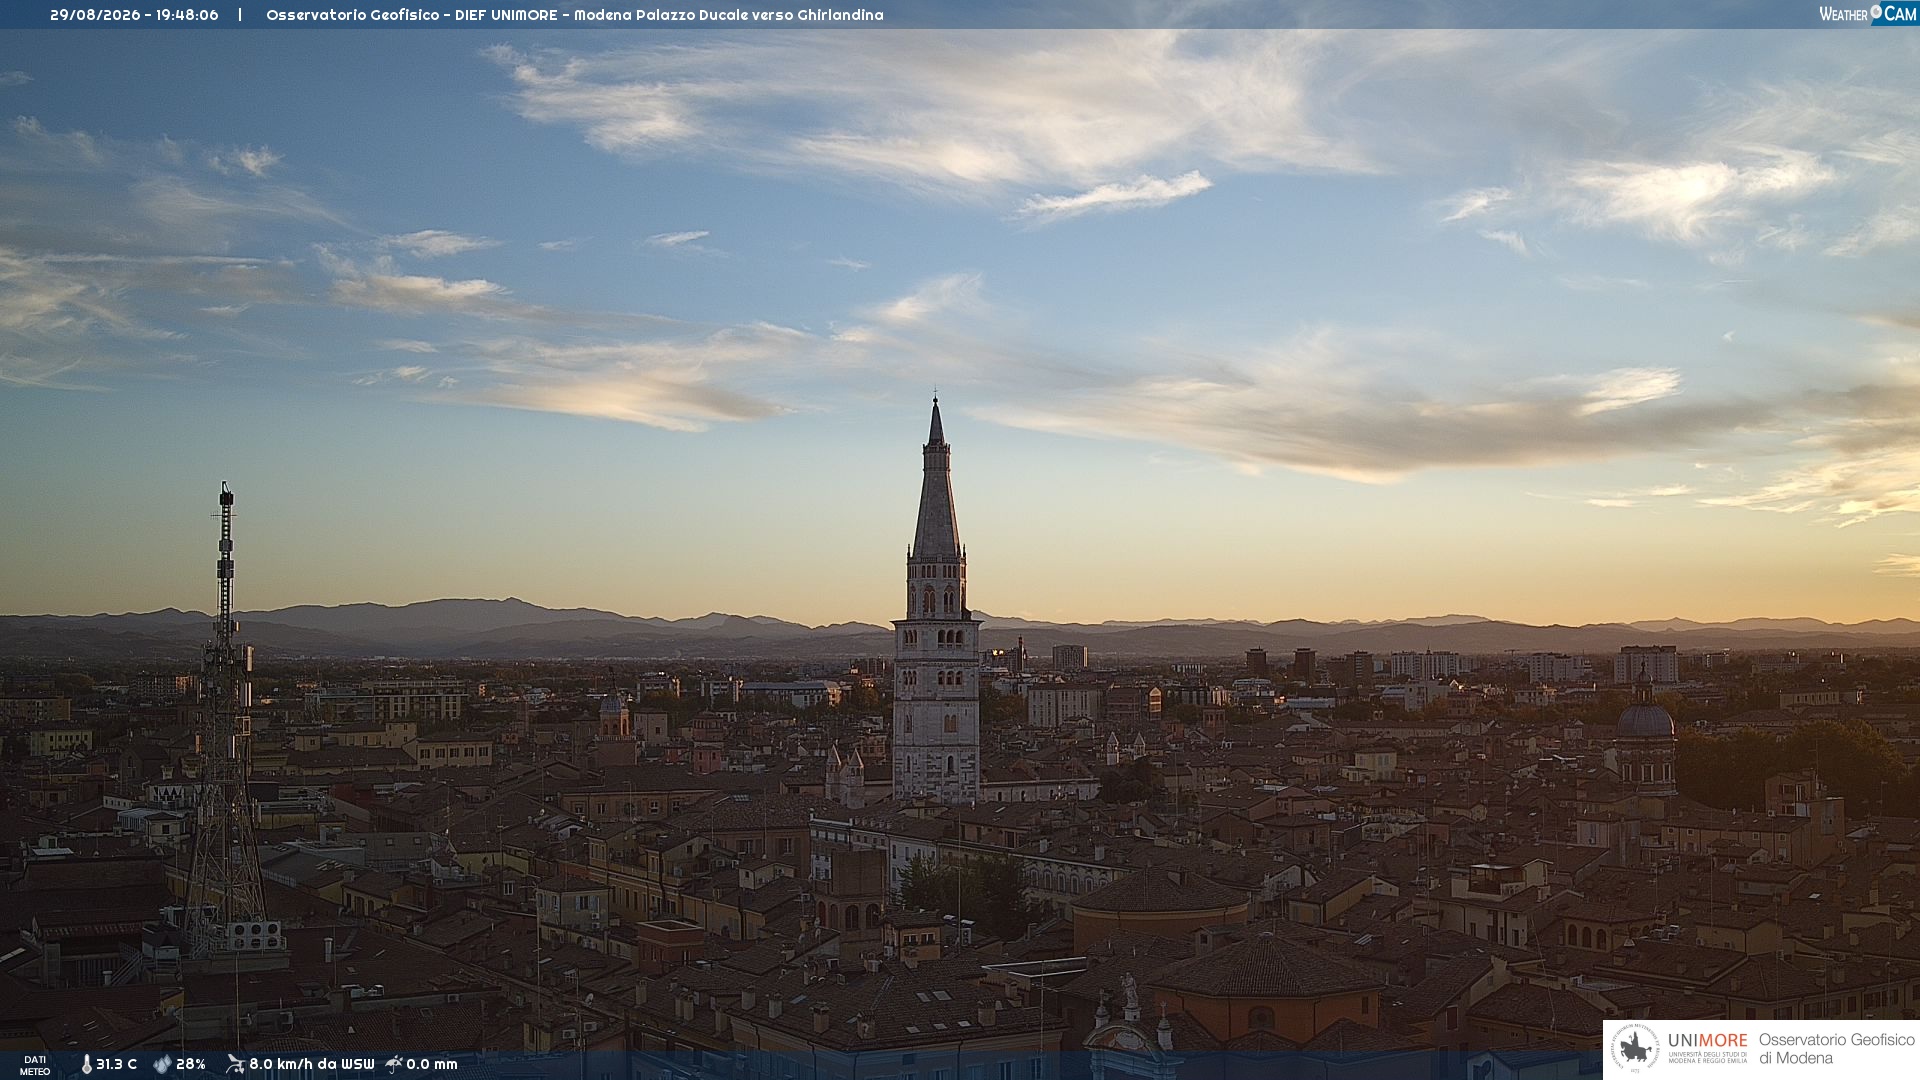This screenshot has width=1920, height=1080.
Task: Click the church dome on the right
Action: (x=1645, y=718)
